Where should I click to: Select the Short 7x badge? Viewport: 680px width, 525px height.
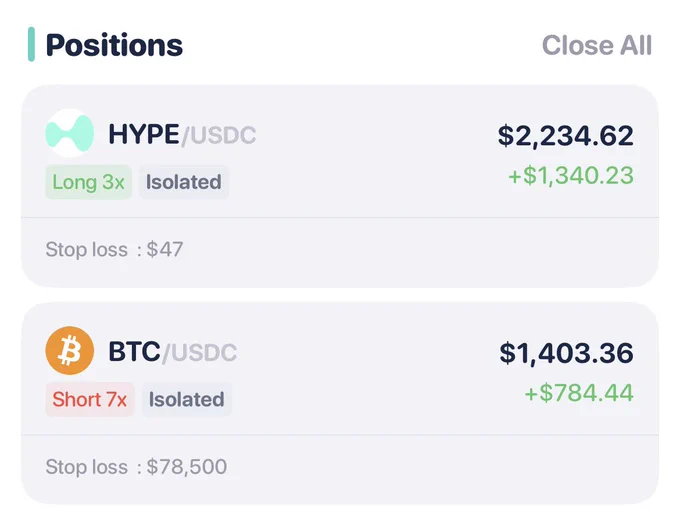pos(90,399)
